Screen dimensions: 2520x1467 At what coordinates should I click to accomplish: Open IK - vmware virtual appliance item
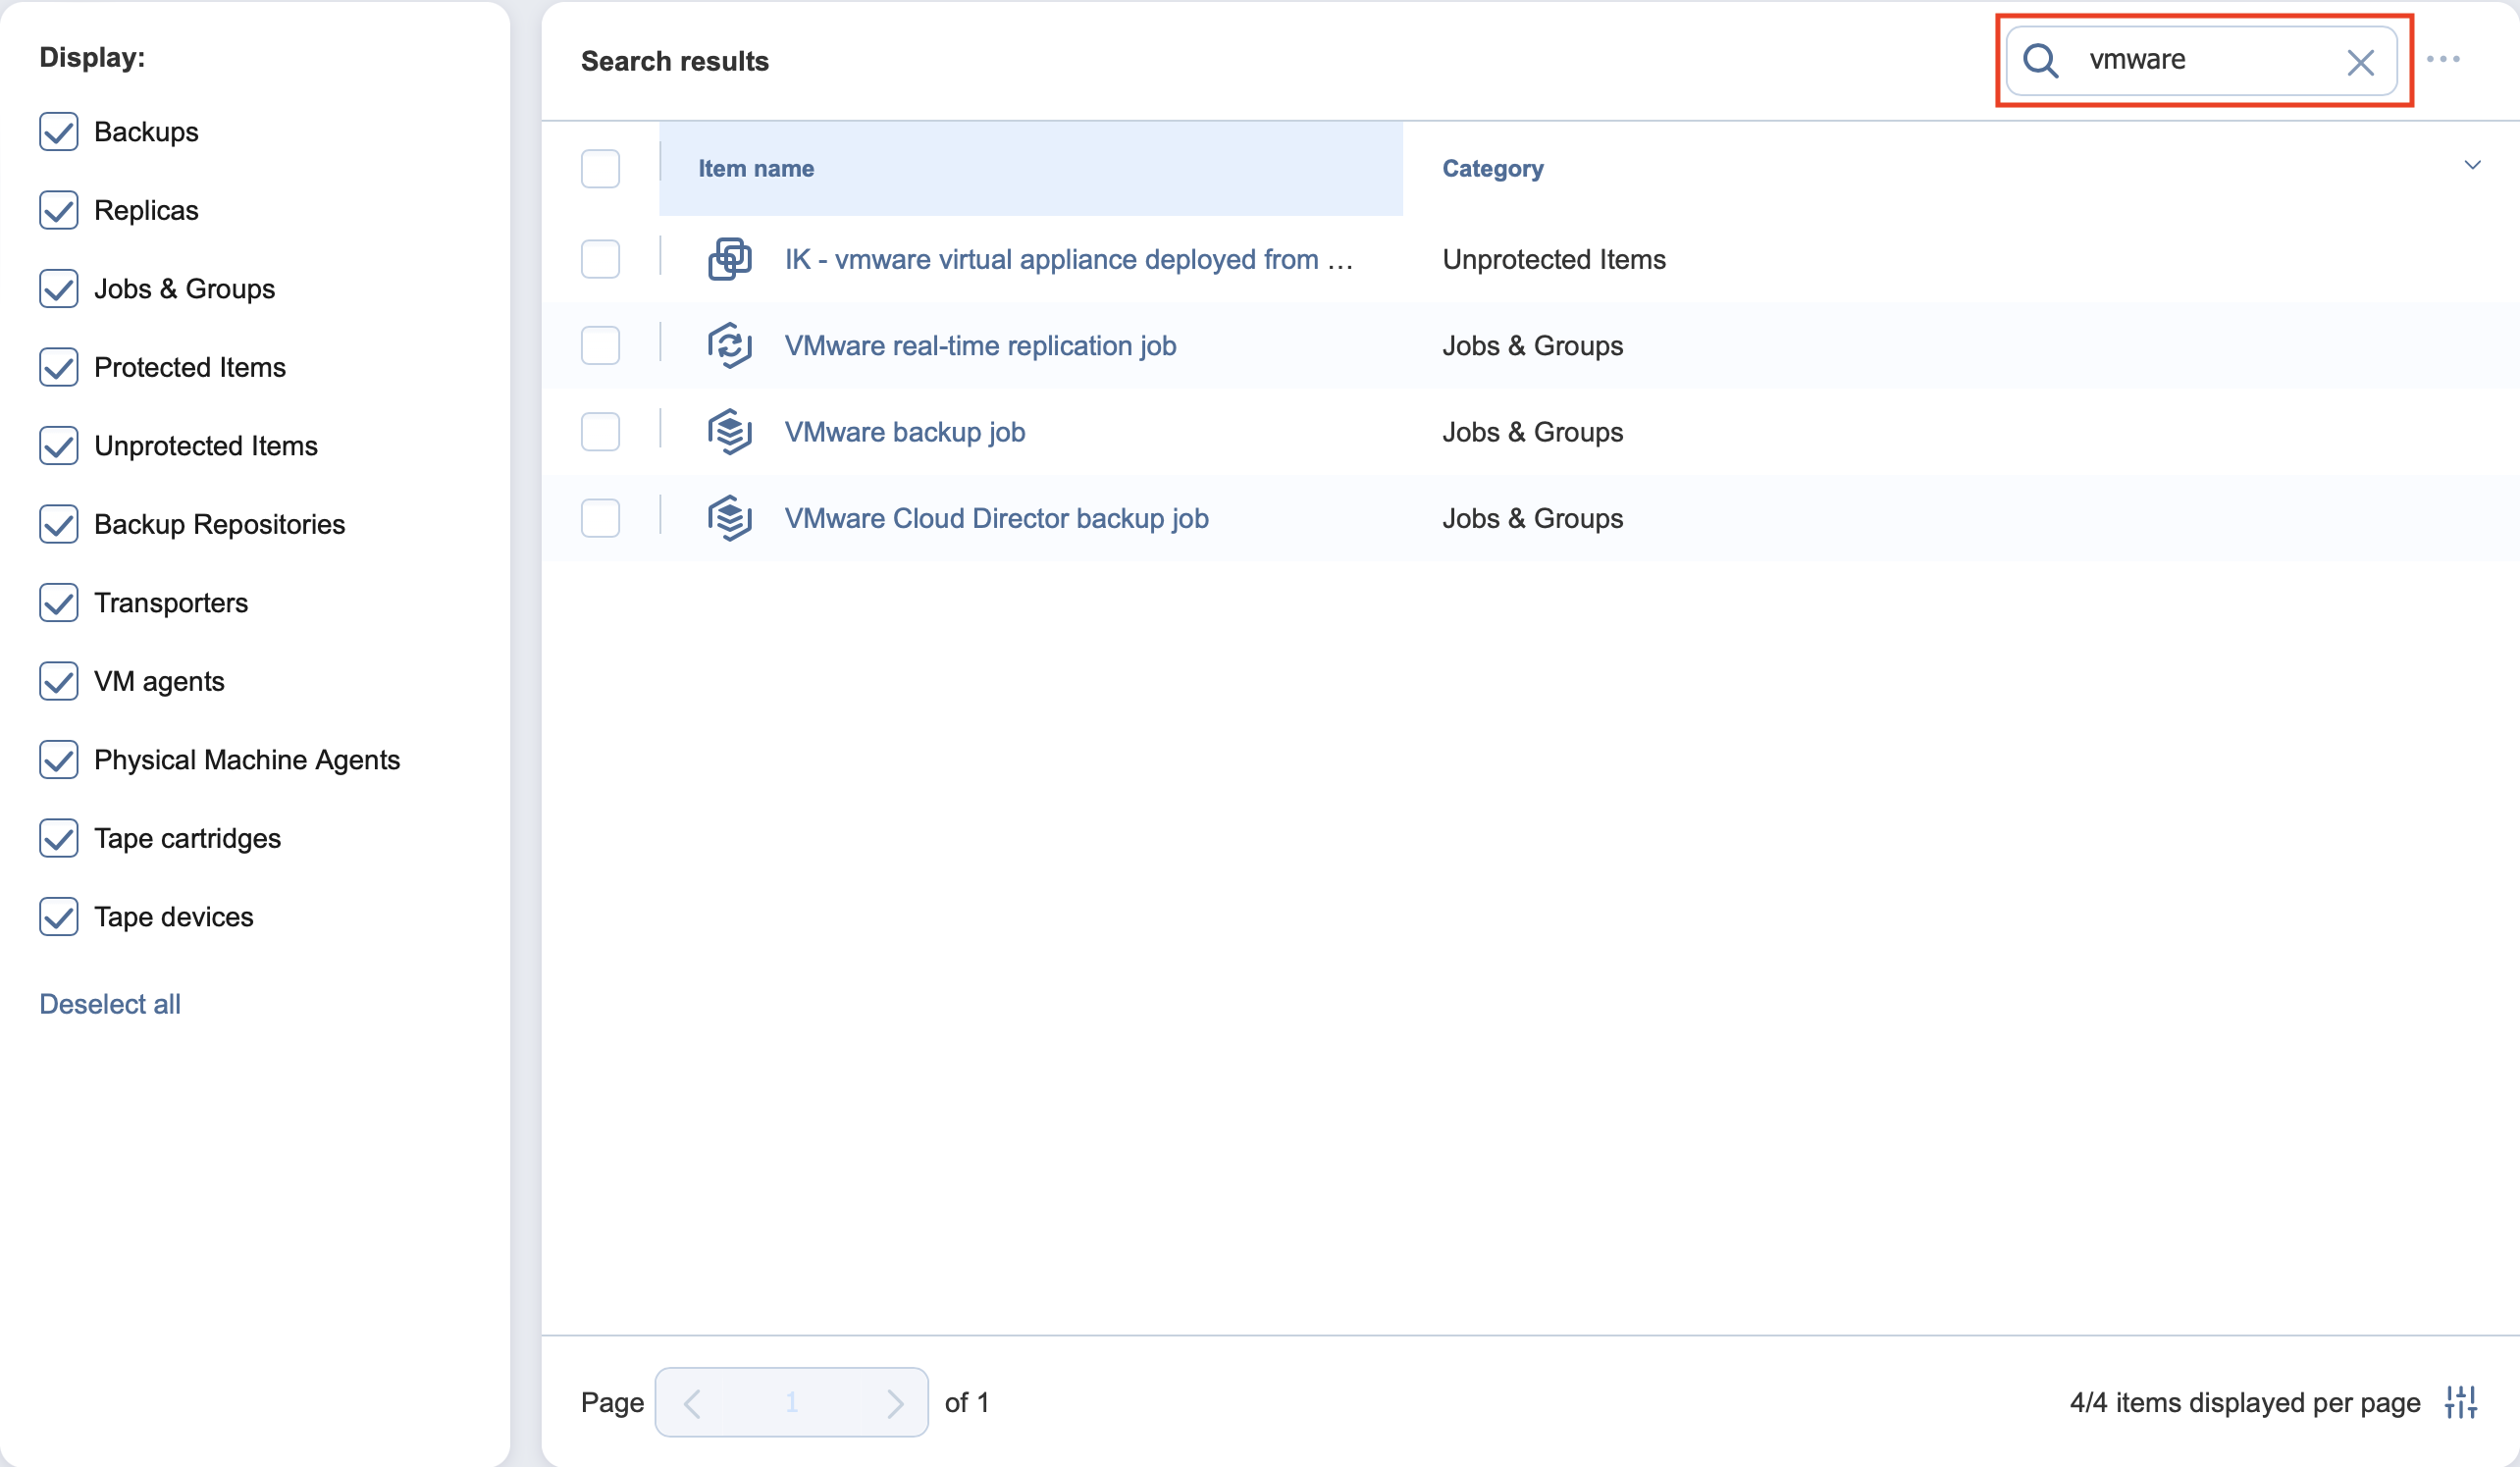coord(1069,259)
